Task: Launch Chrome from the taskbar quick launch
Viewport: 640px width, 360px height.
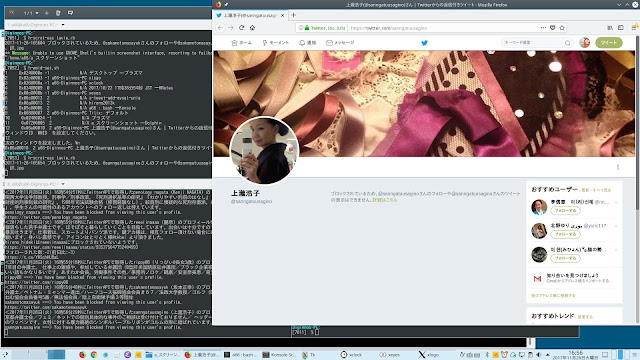Action: tap(94, 355)
